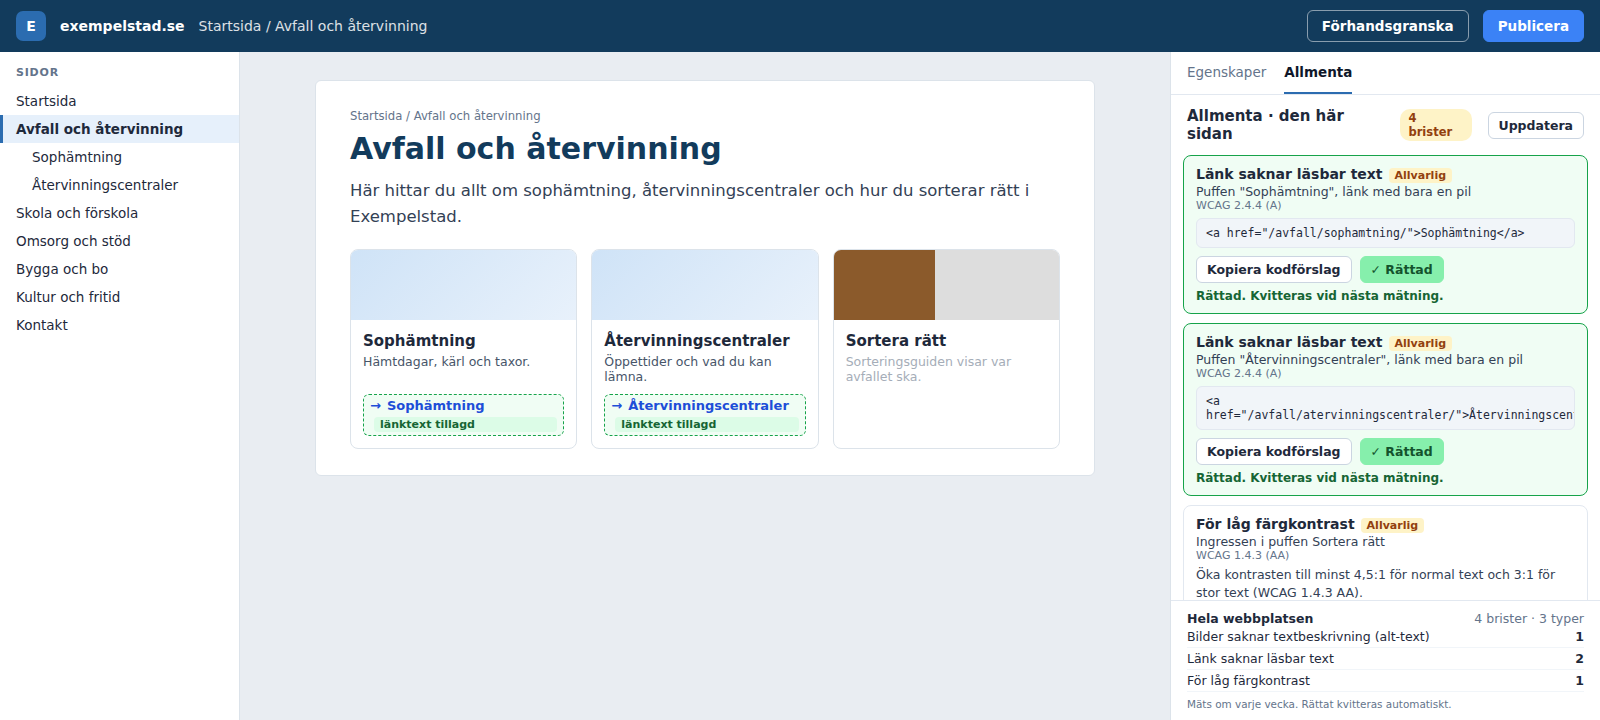Select the Sophämtning code snippet box

click(1385, 233)
